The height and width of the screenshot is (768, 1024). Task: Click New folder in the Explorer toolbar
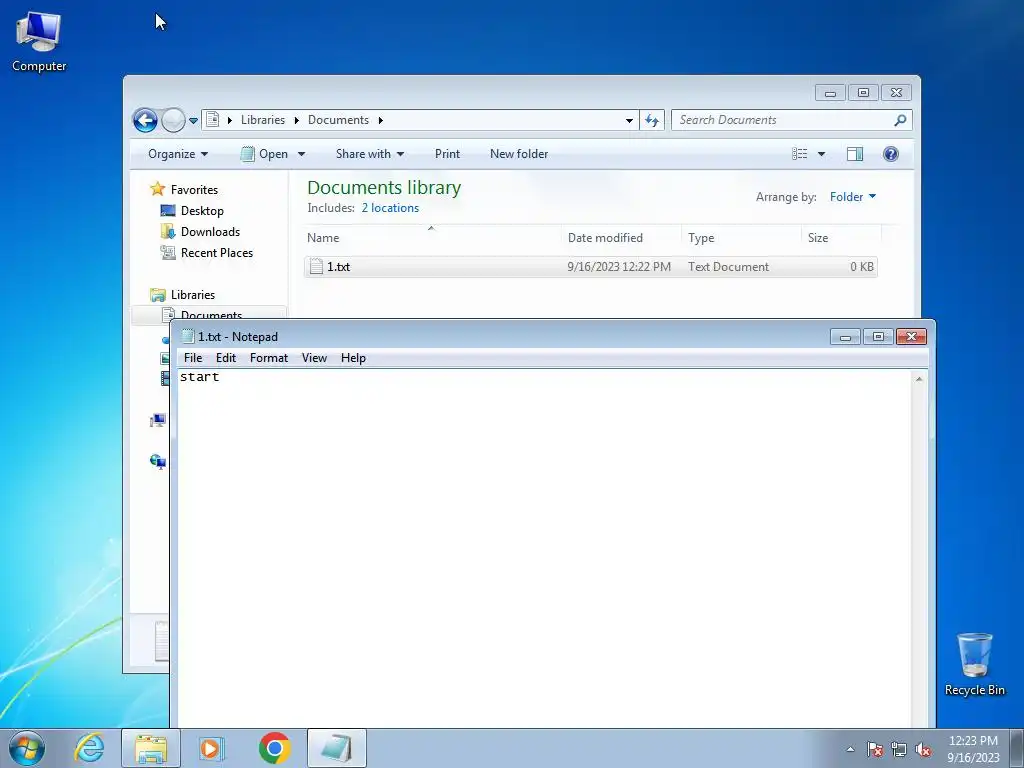[519, 154]
